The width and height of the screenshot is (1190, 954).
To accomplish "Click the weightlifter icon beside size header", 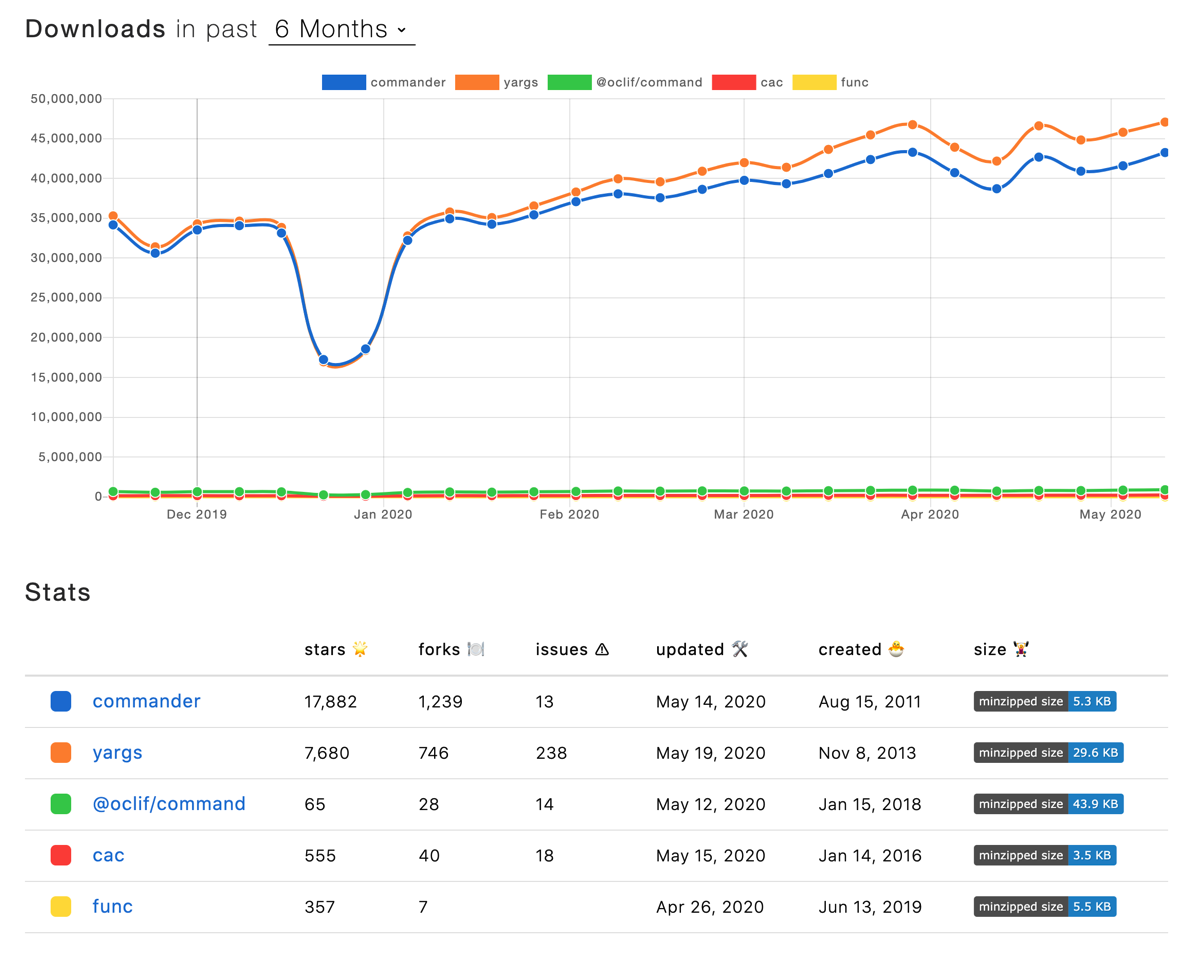I will (x=1021, y=649).
